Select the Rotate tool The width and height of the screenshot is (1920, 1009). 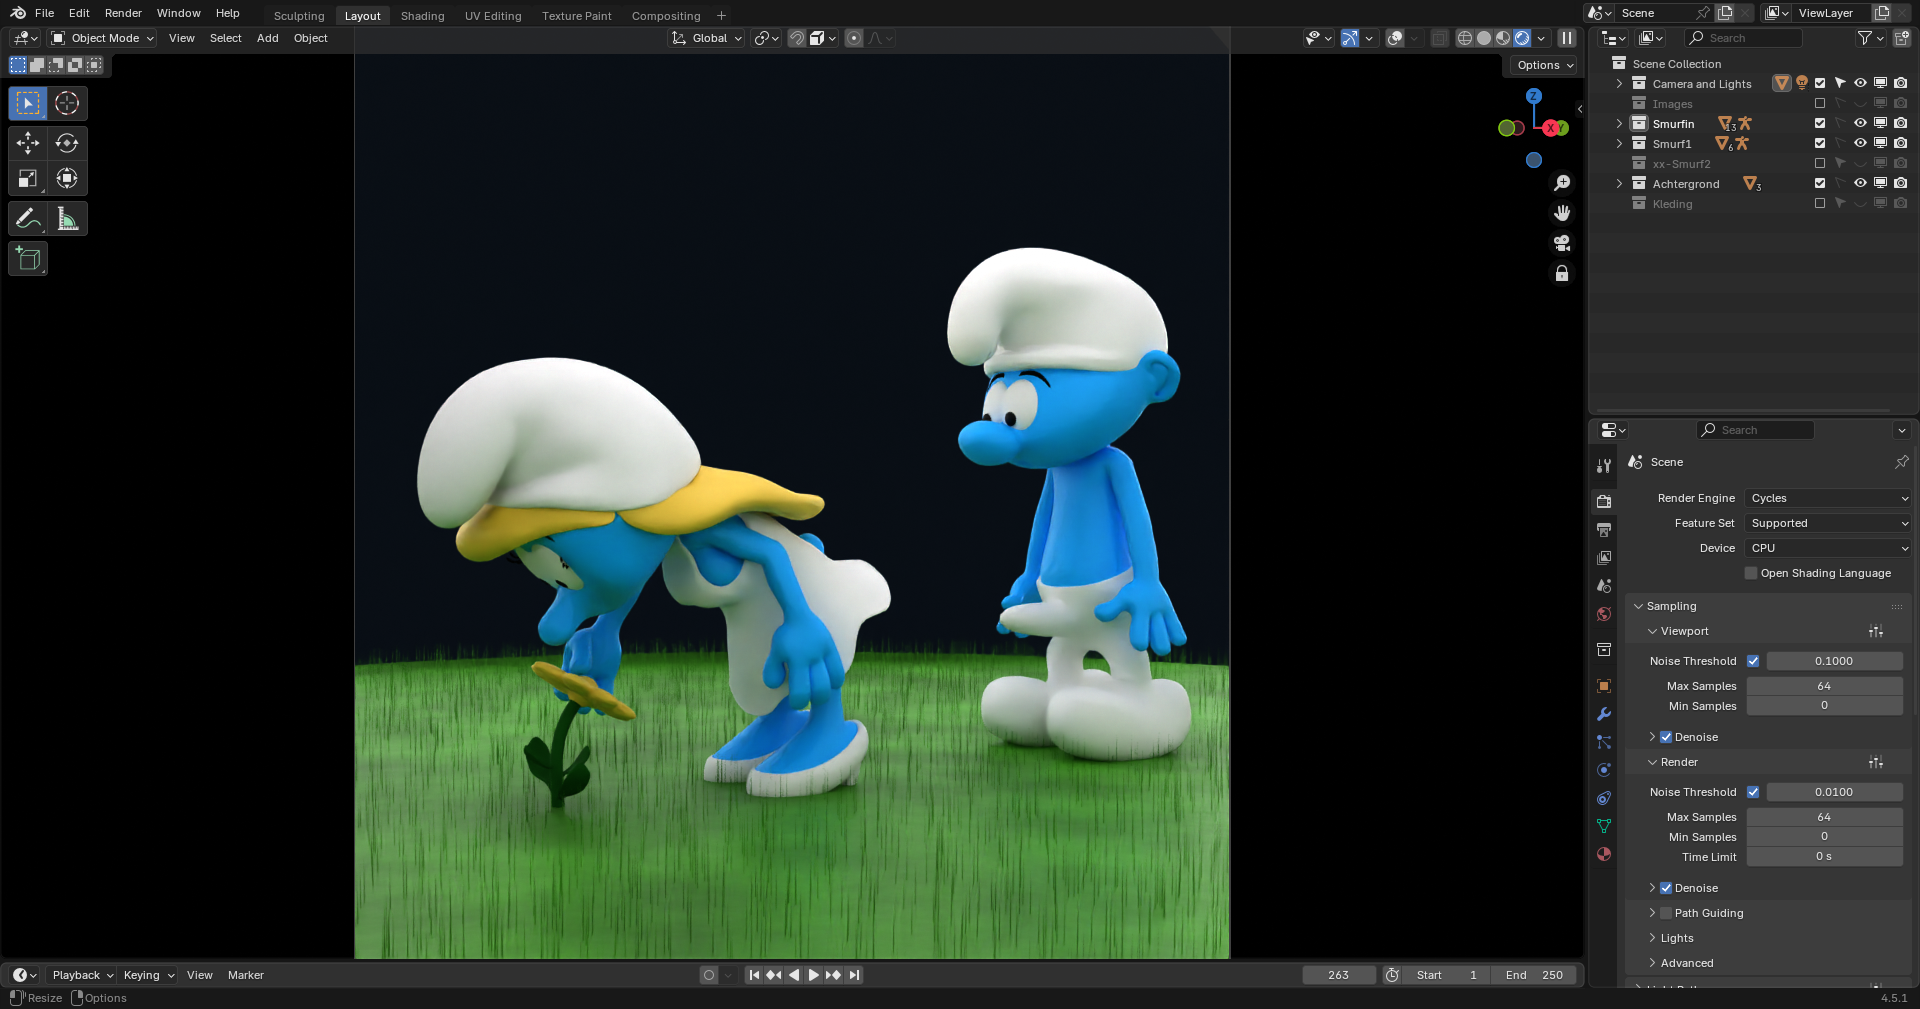coord(67,143)
